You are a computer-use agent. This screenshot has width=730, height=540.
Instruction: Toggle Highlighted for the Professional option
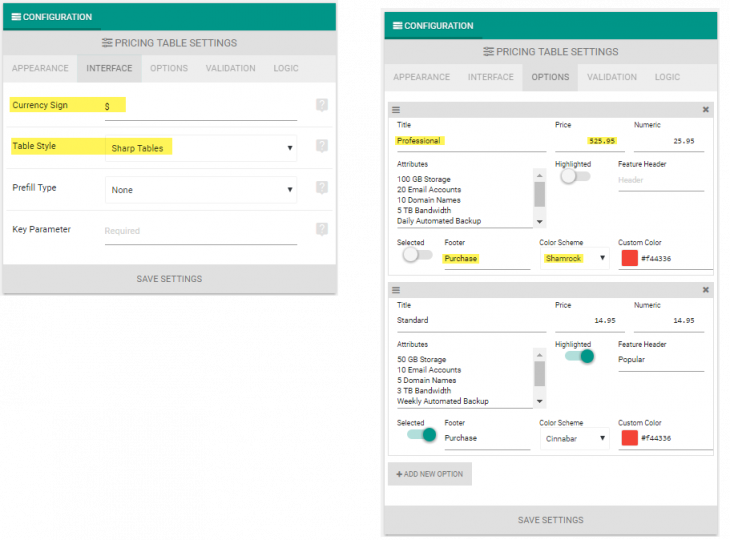(575, 176)
